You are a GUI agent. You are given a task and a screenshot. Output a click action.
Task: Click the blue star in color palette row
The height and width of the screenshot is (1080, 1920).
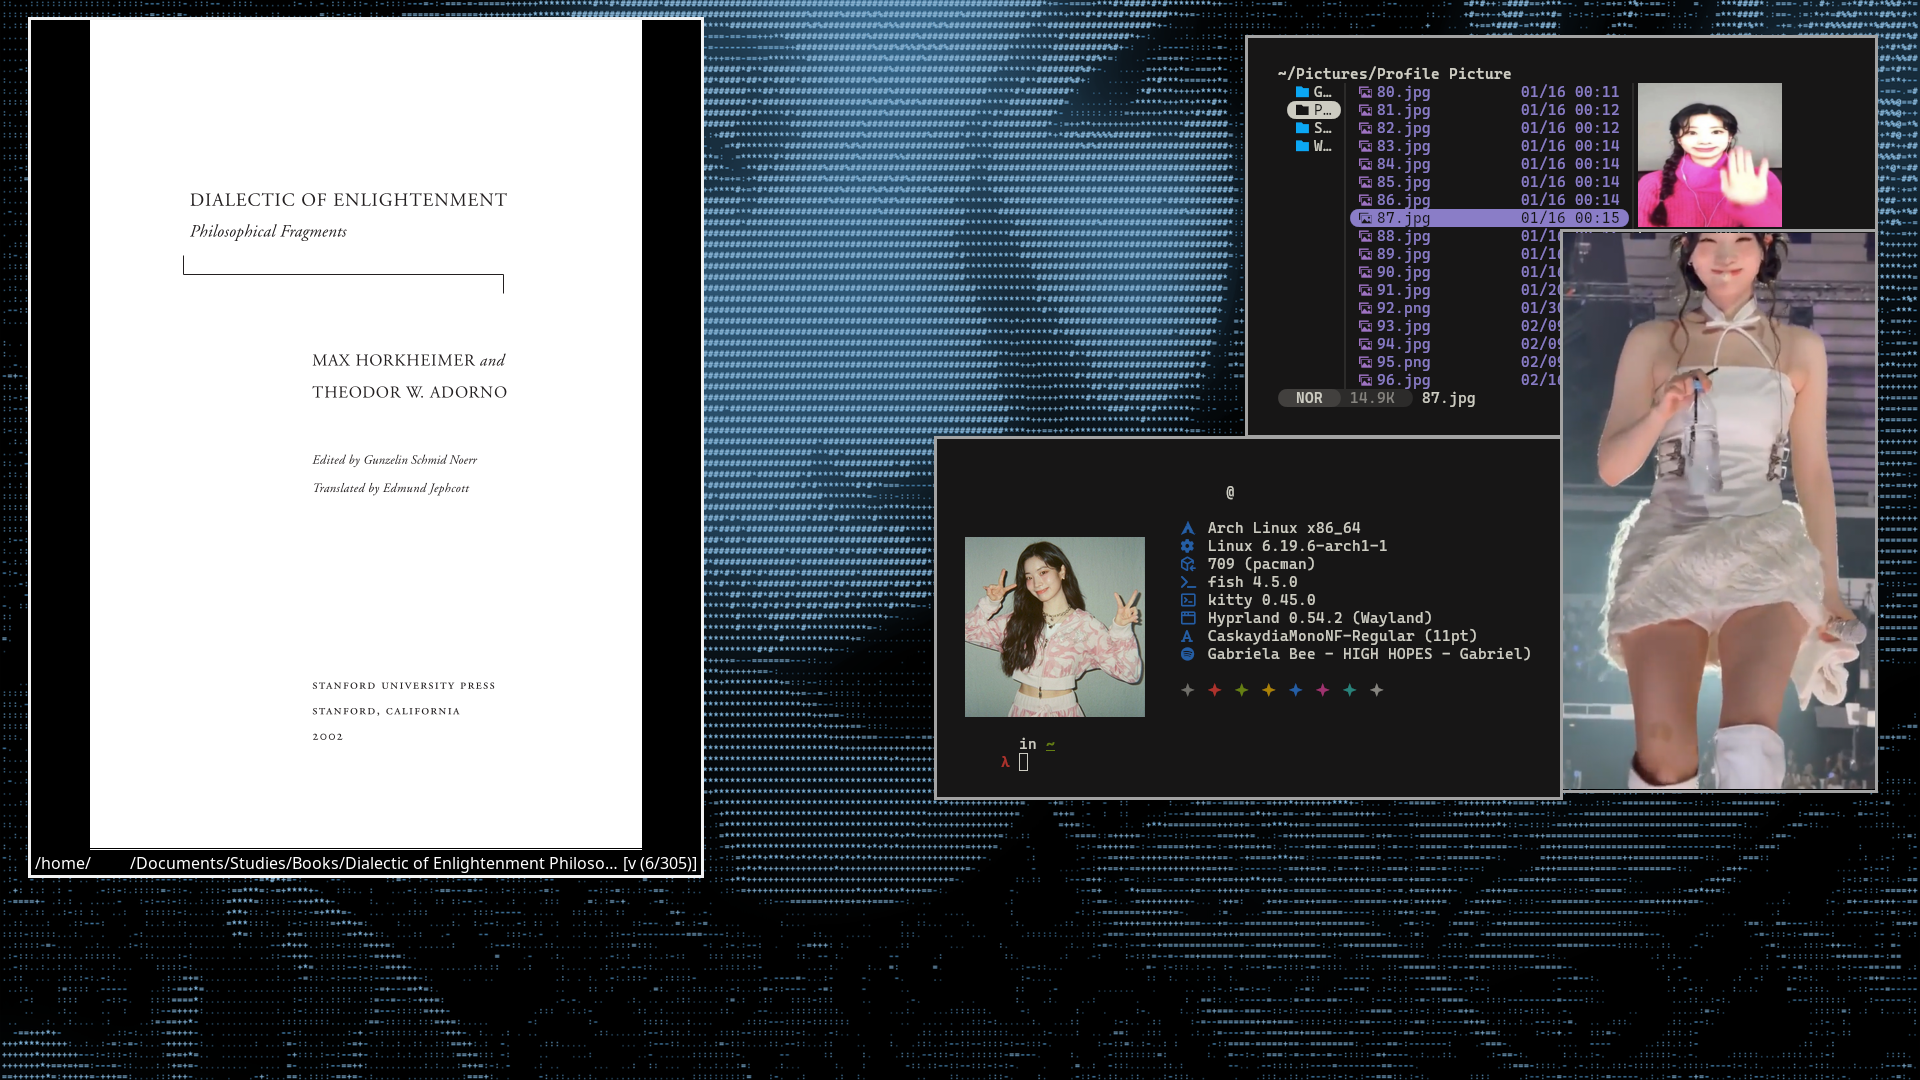click(x=1296, y=690)
